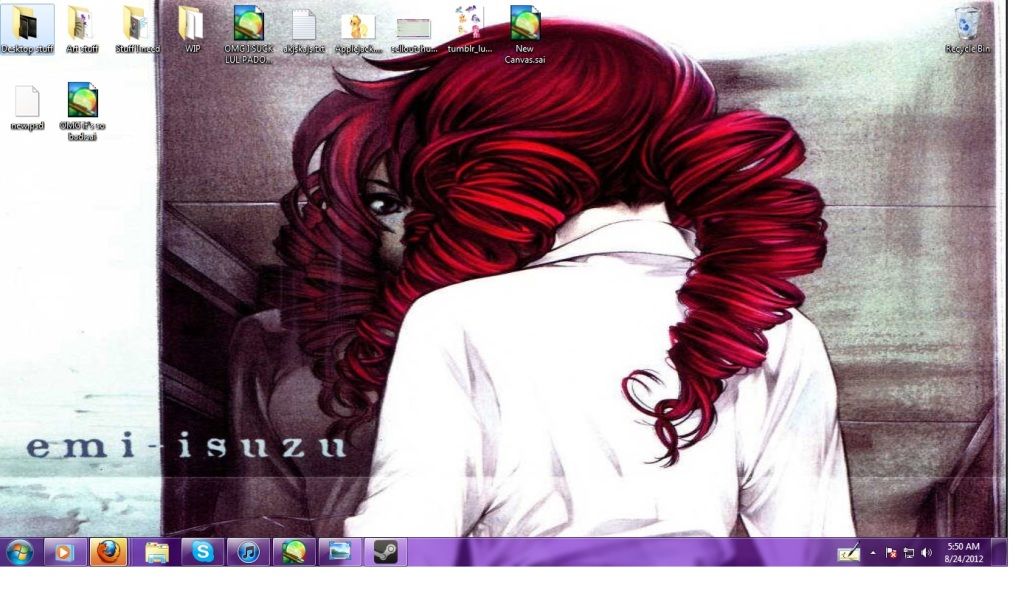1024x602 pixels.
Task: Select the 'Stuff I need' folder
Action: point(137,29)
